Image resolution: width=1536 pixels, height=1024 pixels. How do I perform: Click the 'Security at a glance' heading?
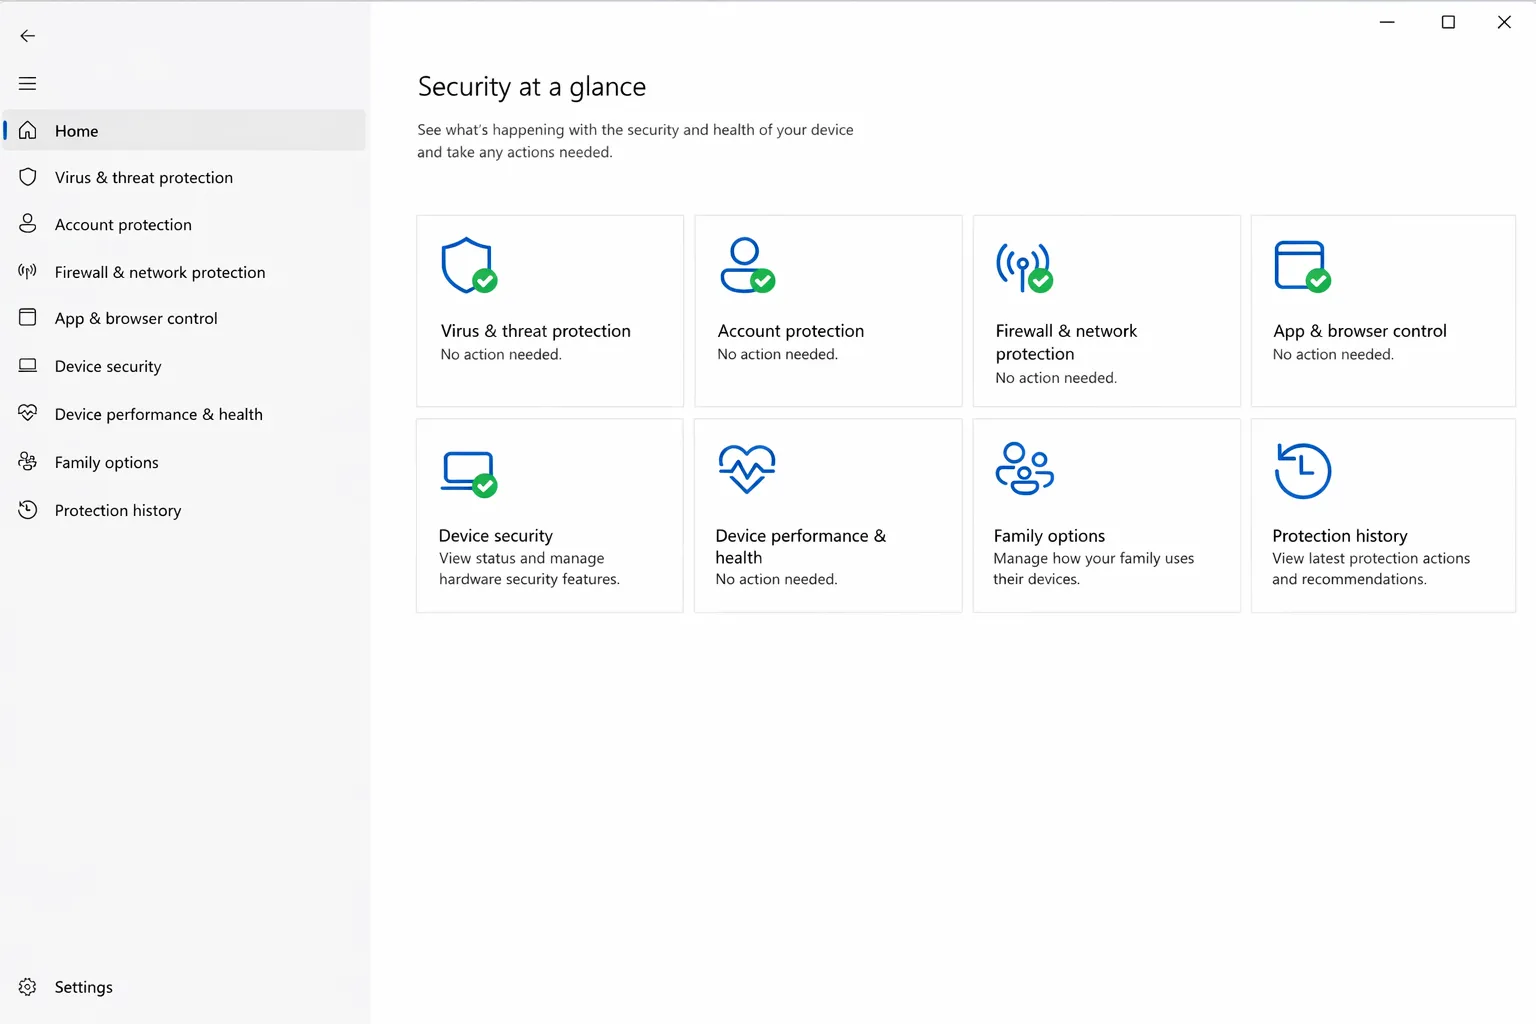532,87
